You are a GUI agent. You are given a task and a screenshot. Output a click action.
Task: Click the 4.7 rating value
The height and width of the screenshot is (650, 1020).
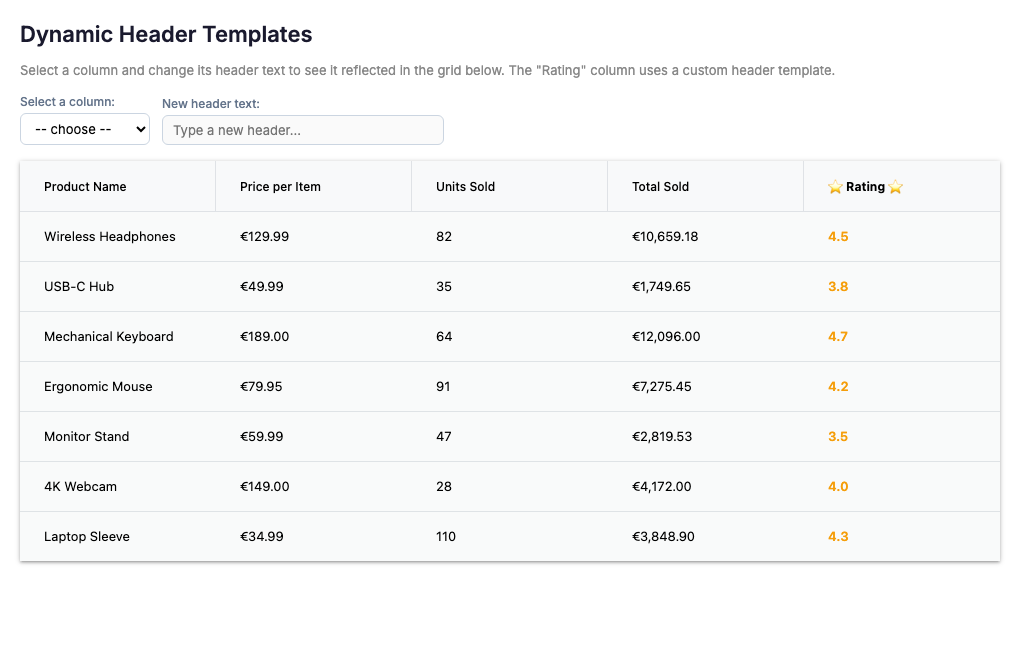838,337
